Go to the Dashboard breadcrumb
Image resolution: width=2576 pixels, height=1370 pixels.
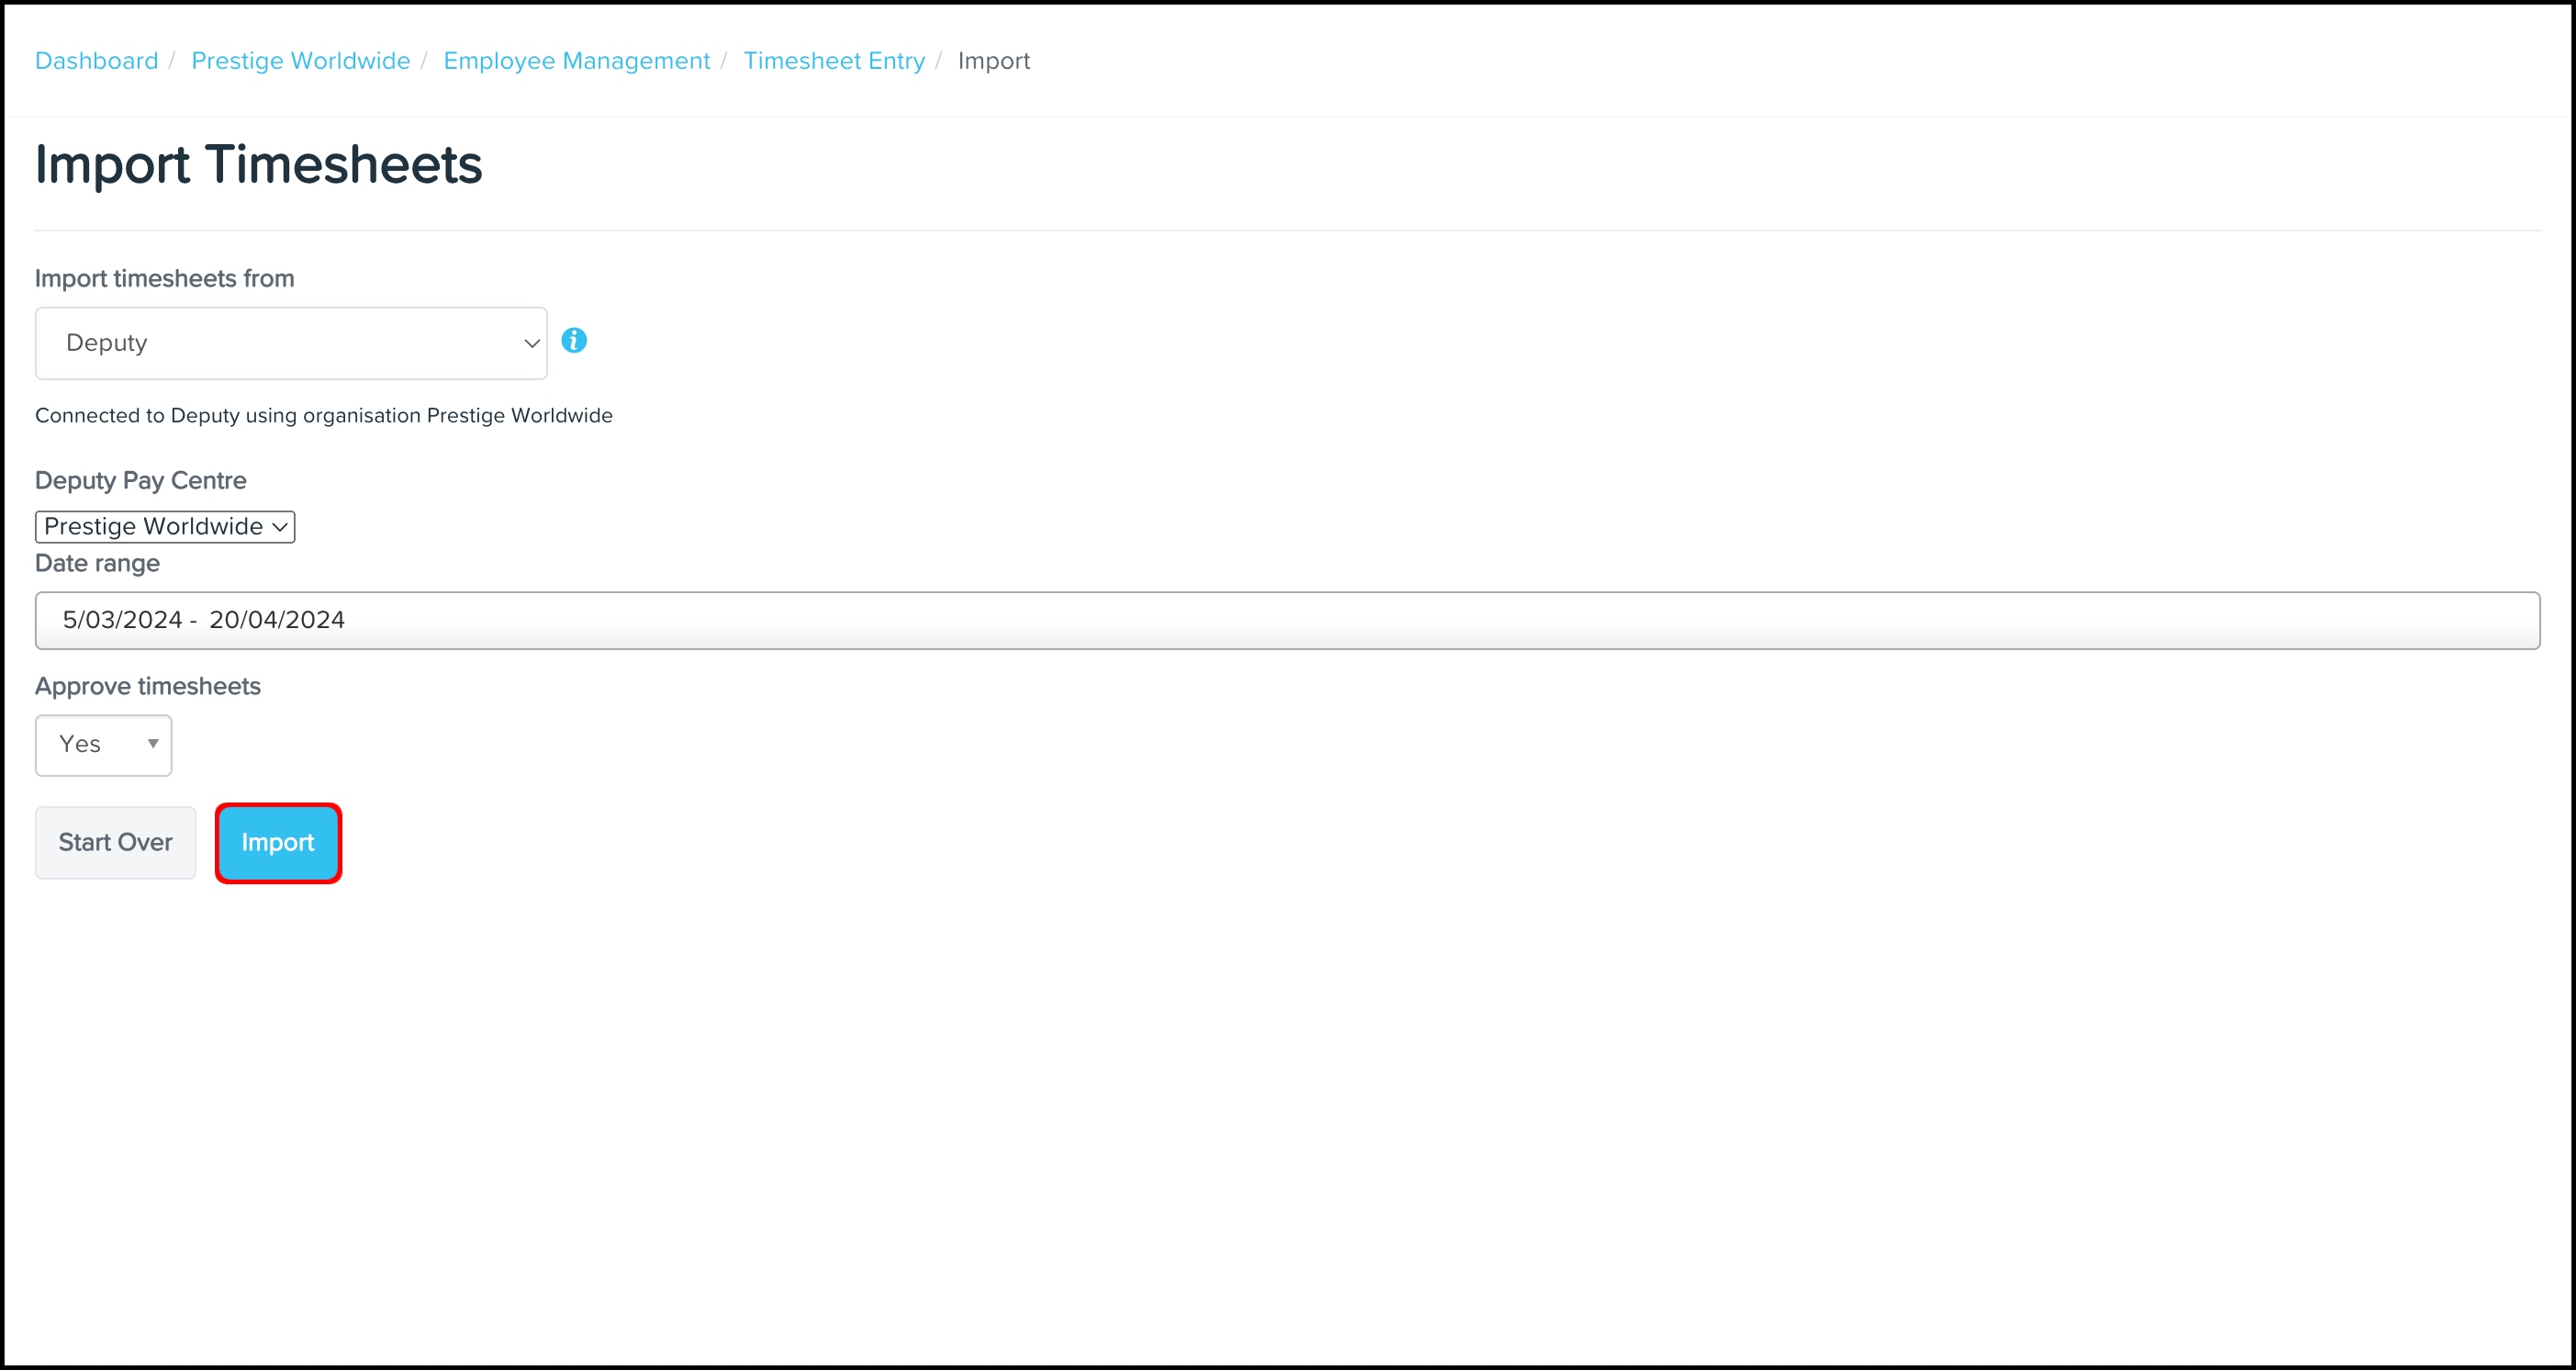coord(96,61)
